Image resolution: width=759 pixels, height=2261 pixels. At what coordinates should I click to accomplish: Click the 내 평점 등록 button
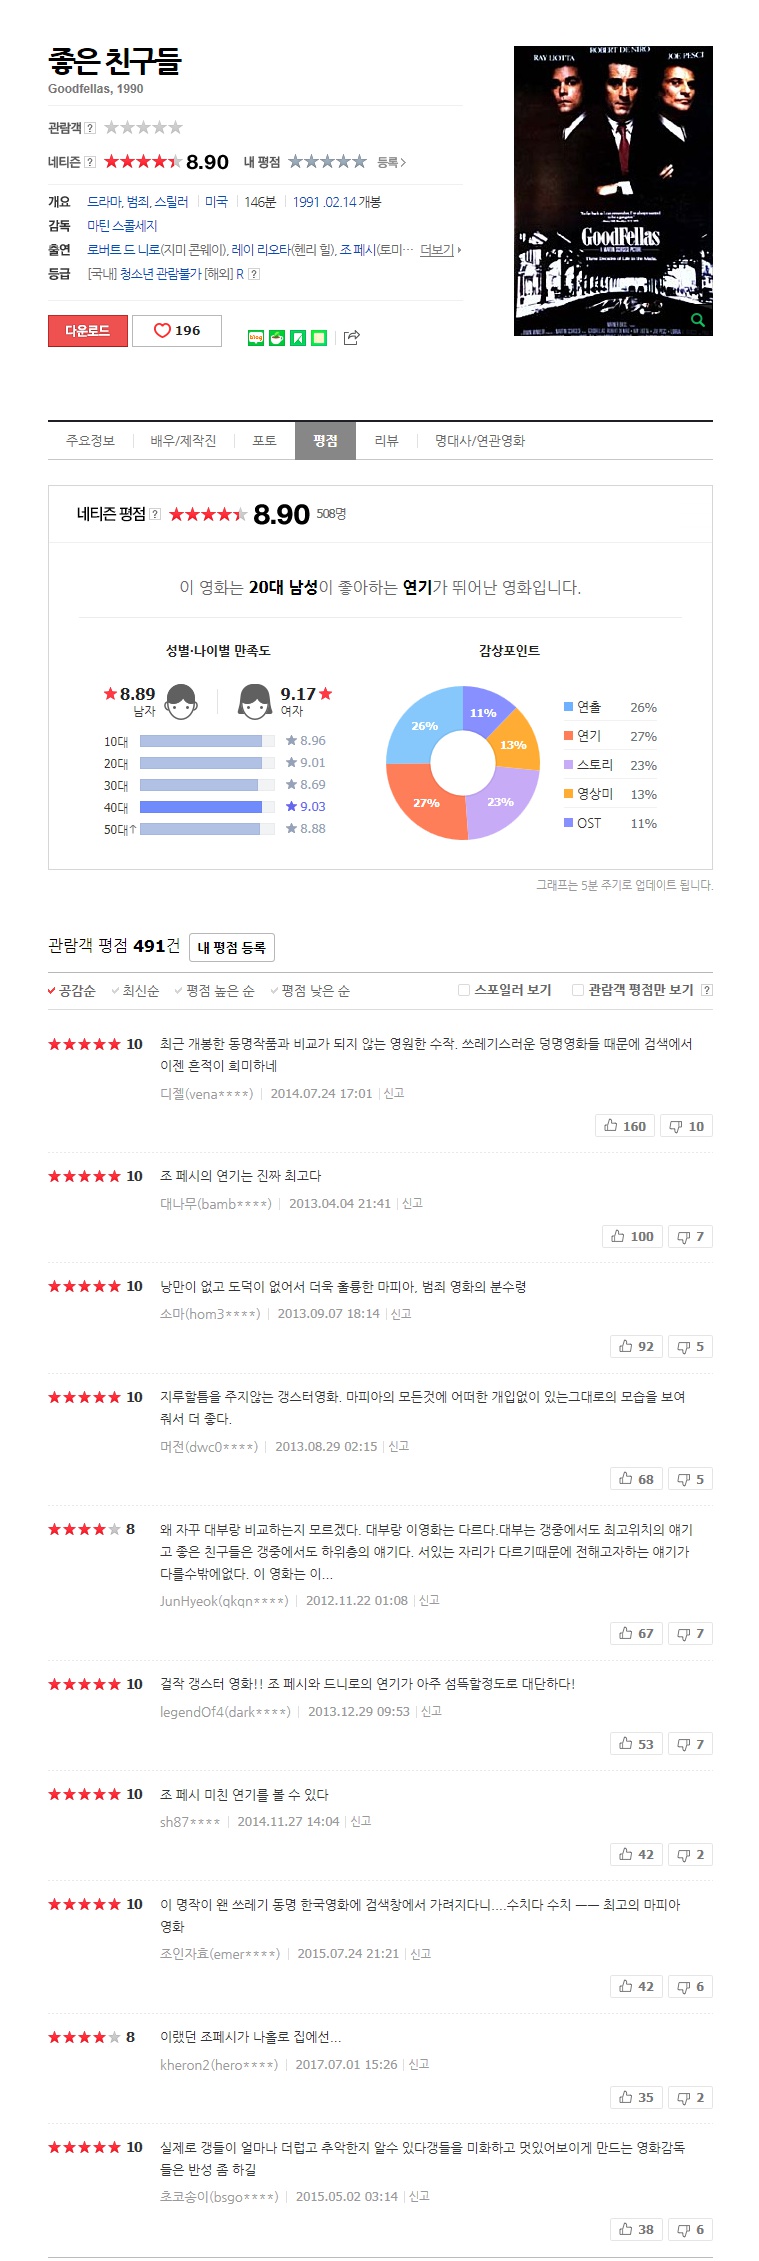[231, 947]
